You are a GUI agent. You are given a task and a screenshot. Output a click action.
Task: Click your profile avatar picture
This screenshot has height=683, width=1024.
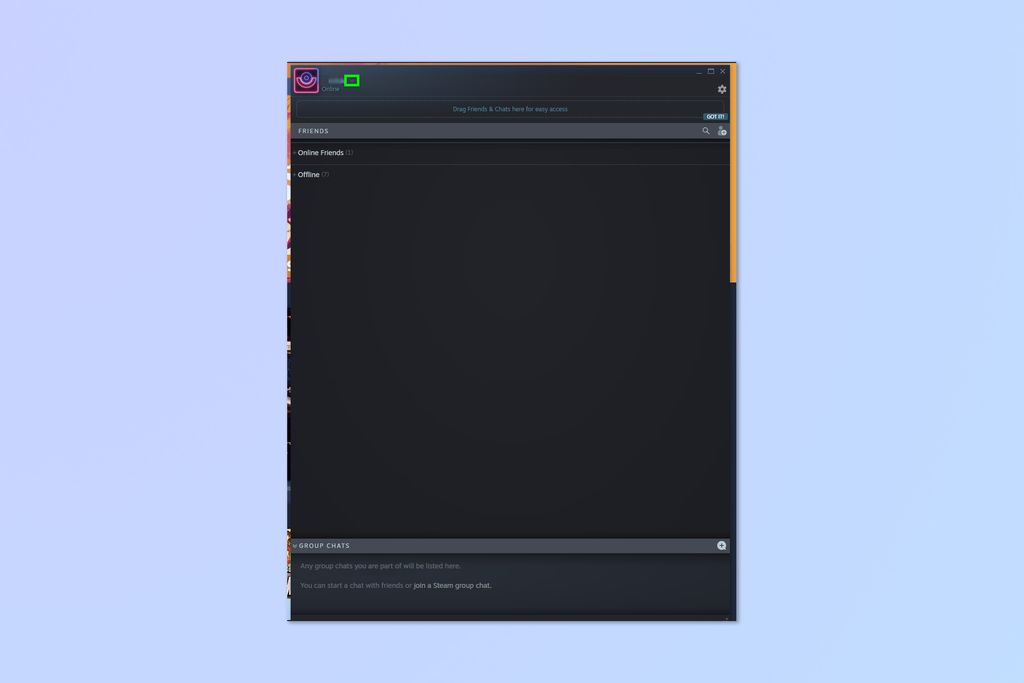(305, 80)
